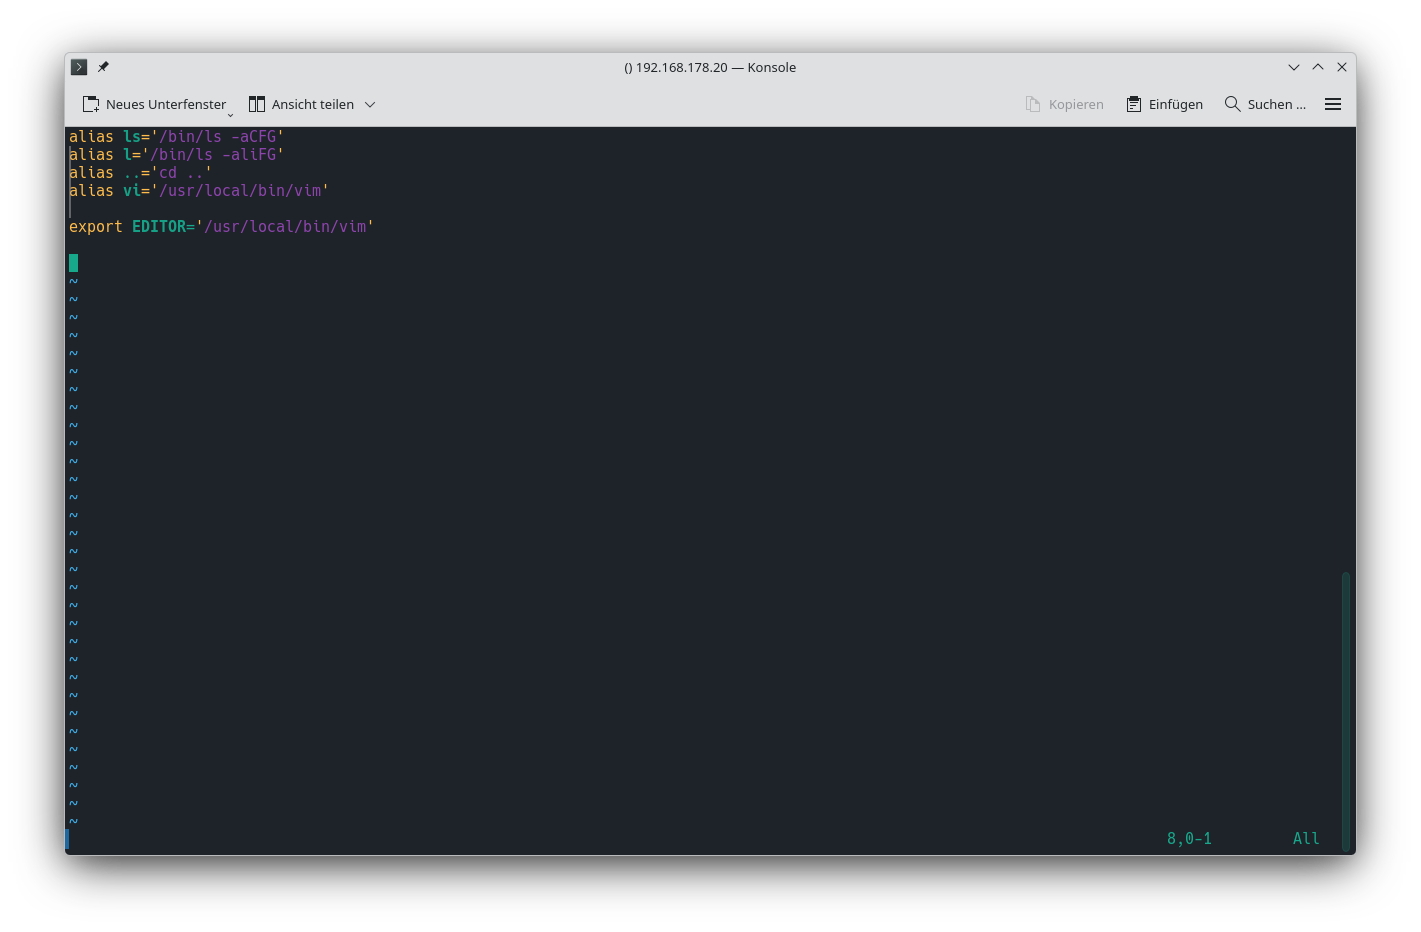The image size is (1421, 932).
Task: Maximize the Konsole window
Action: [1318, 67]
